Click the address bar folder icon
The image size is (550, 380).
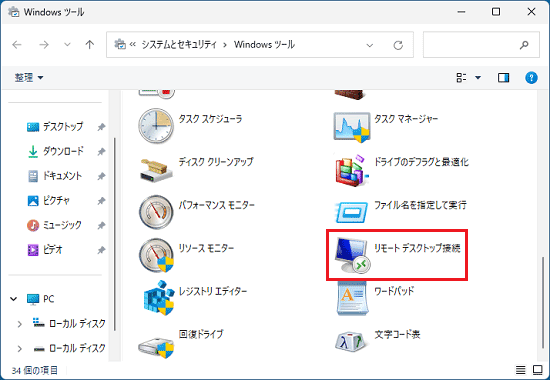click(x=120, y=45)
